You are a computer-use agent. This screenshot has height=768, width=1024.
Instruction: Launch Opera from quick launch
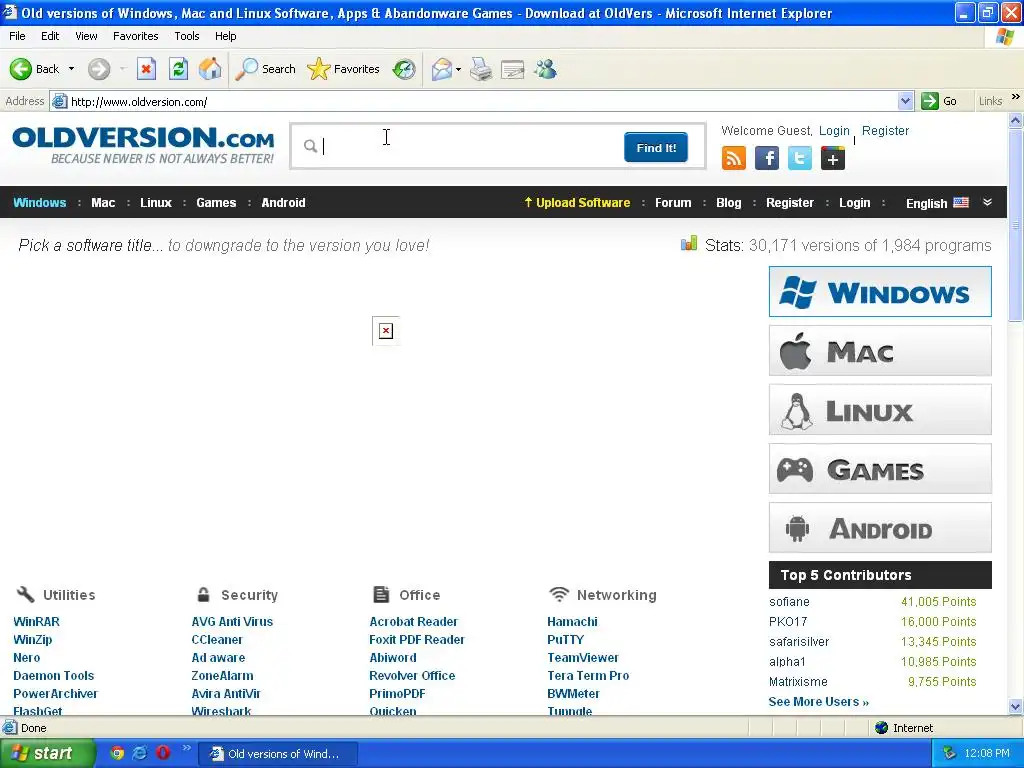click(x=163, y=753)
